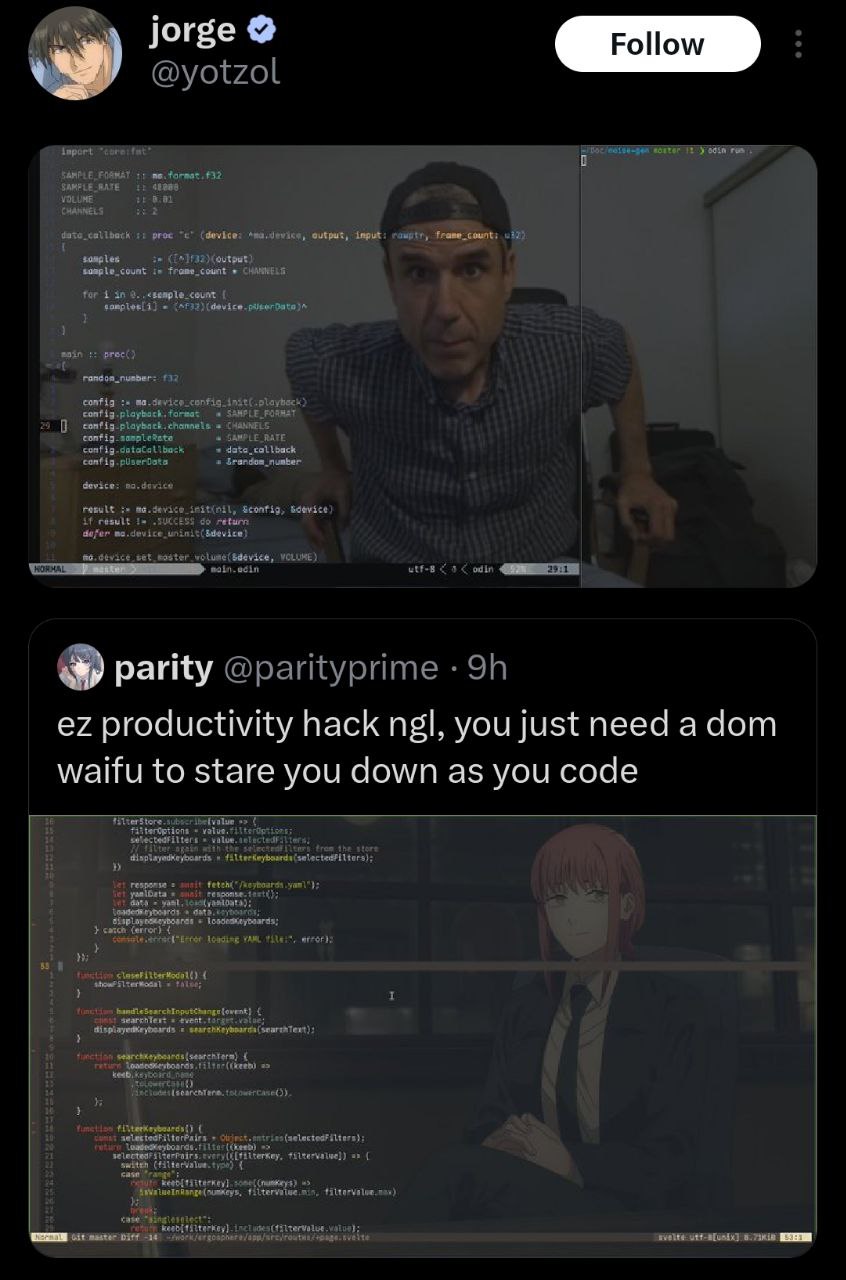Open parity's small profile avatar

pyautogui.click(x=82, y=667)
